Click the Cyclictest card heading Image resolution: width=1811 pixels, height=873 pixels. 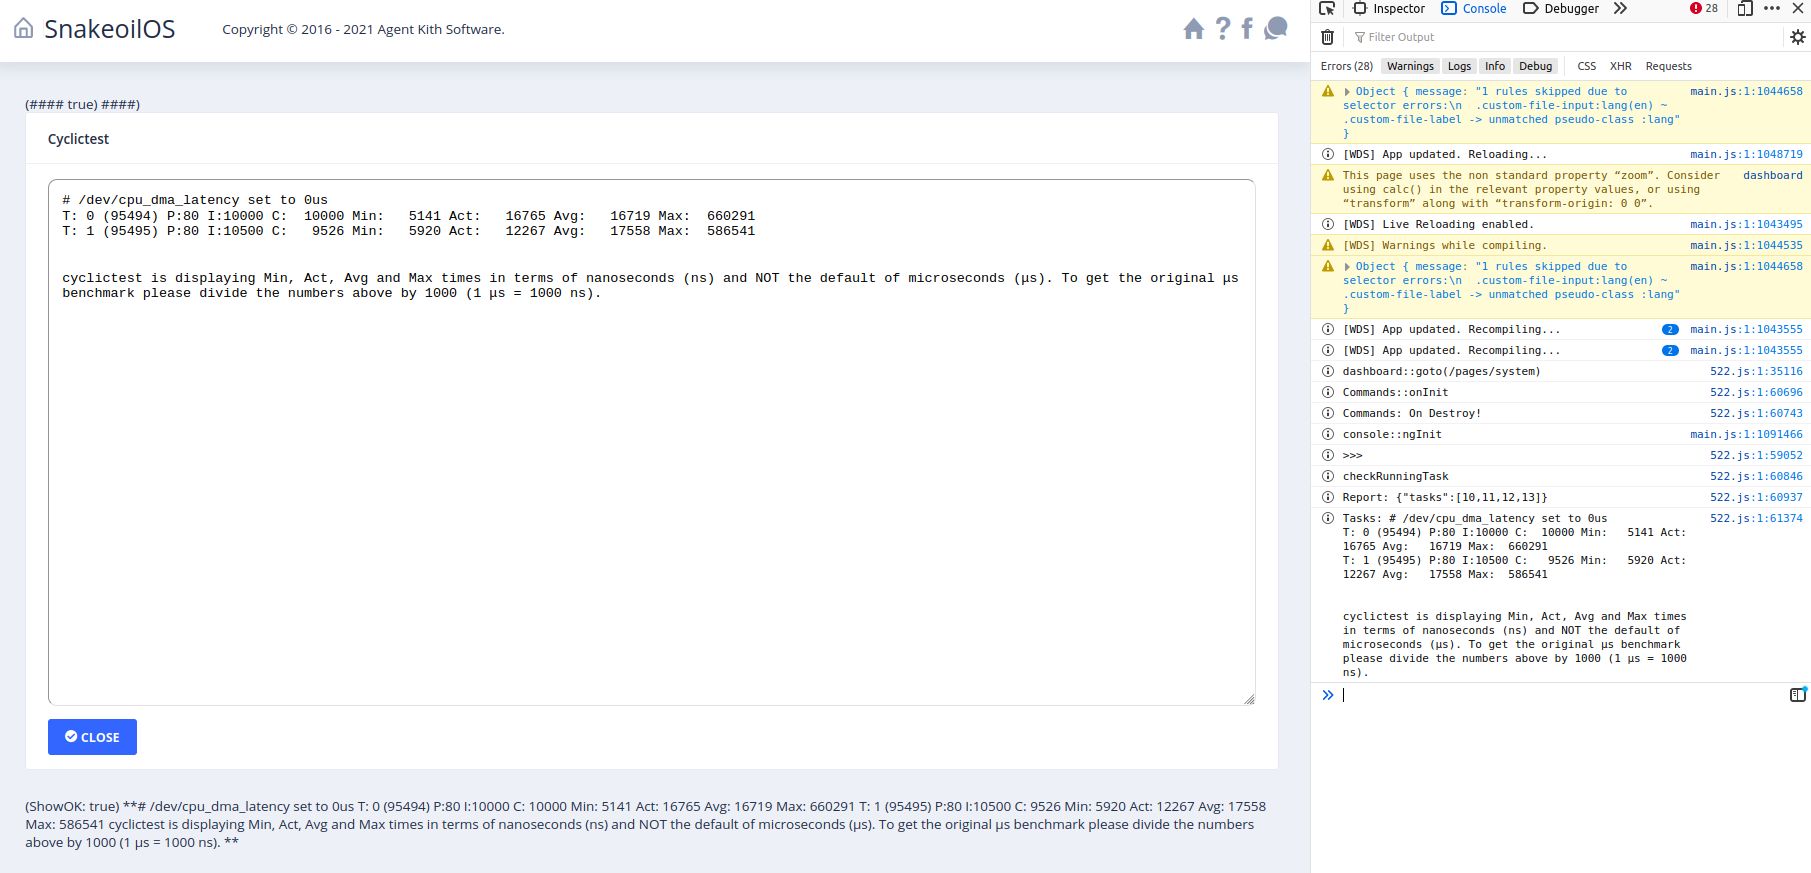[x=78, y=139]
